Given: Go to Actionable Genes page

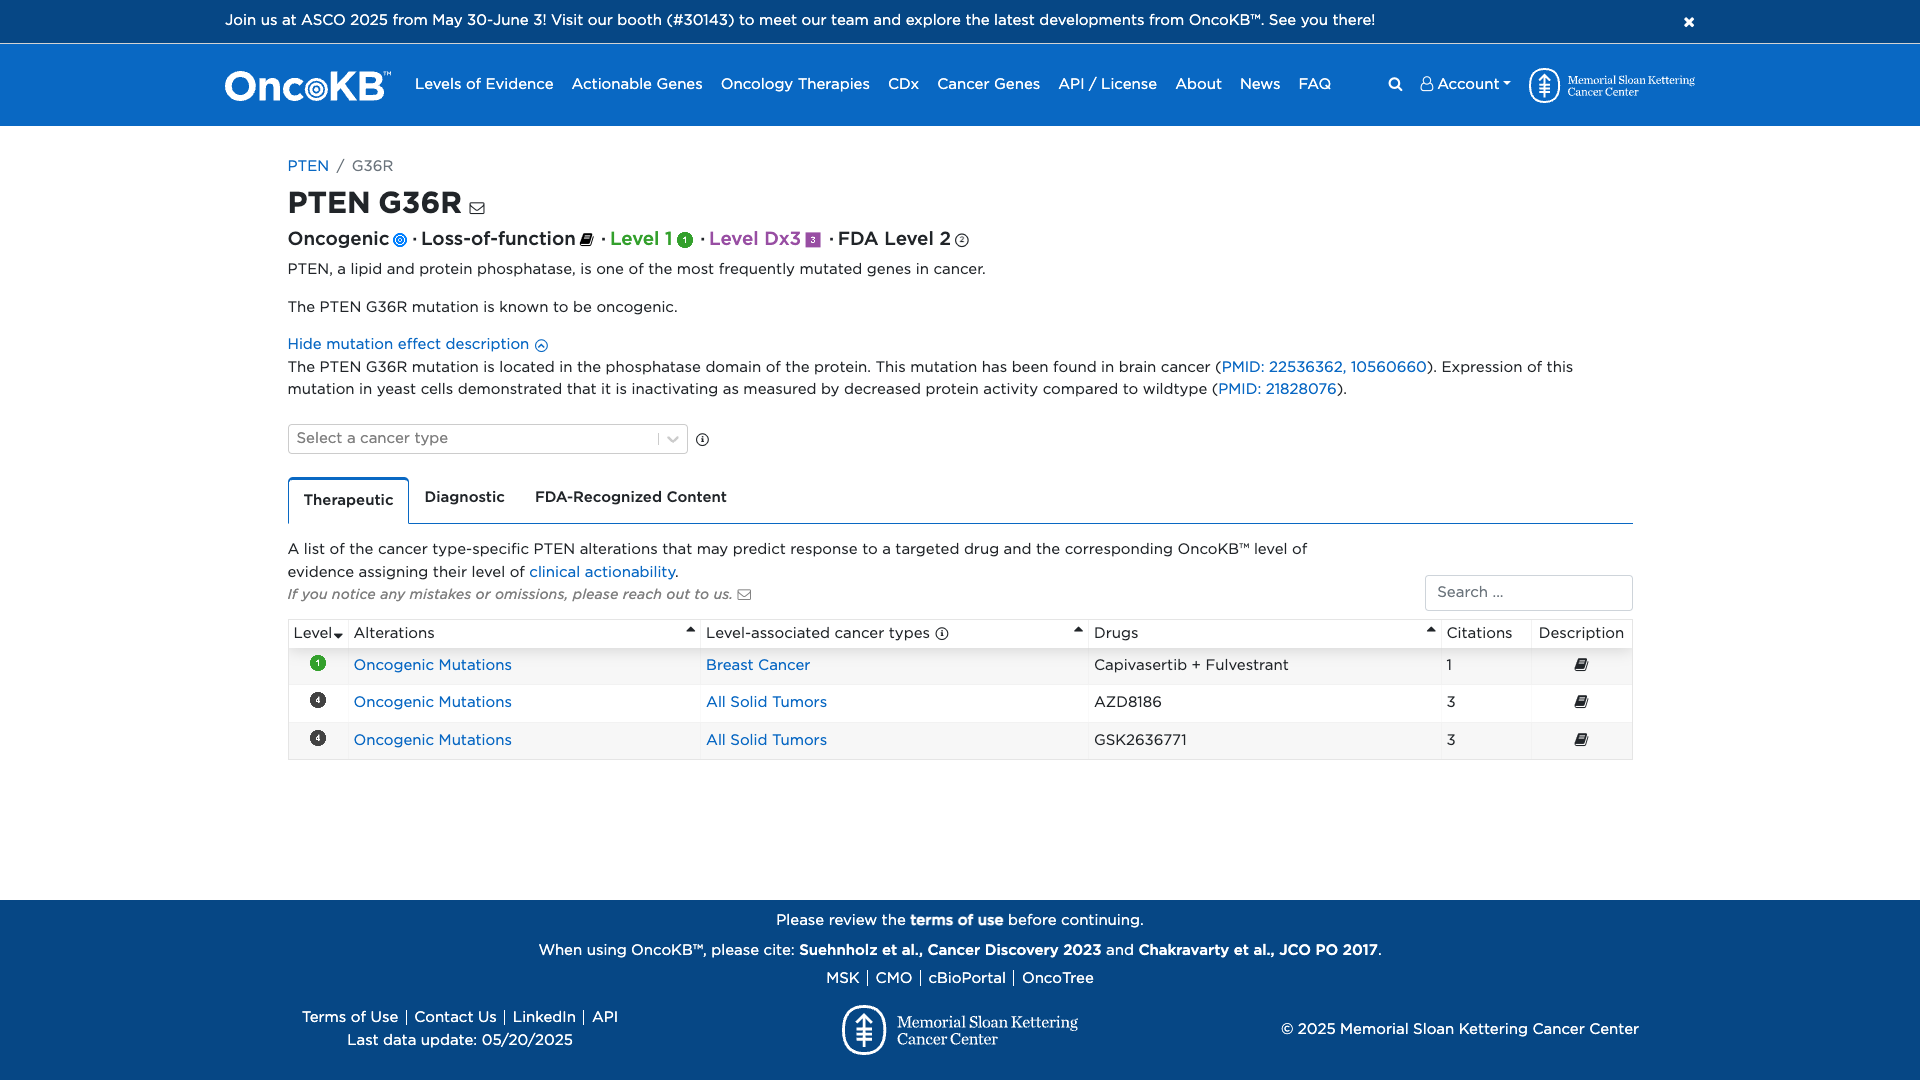Looking at the screenshot, I should tap(637, 85).
